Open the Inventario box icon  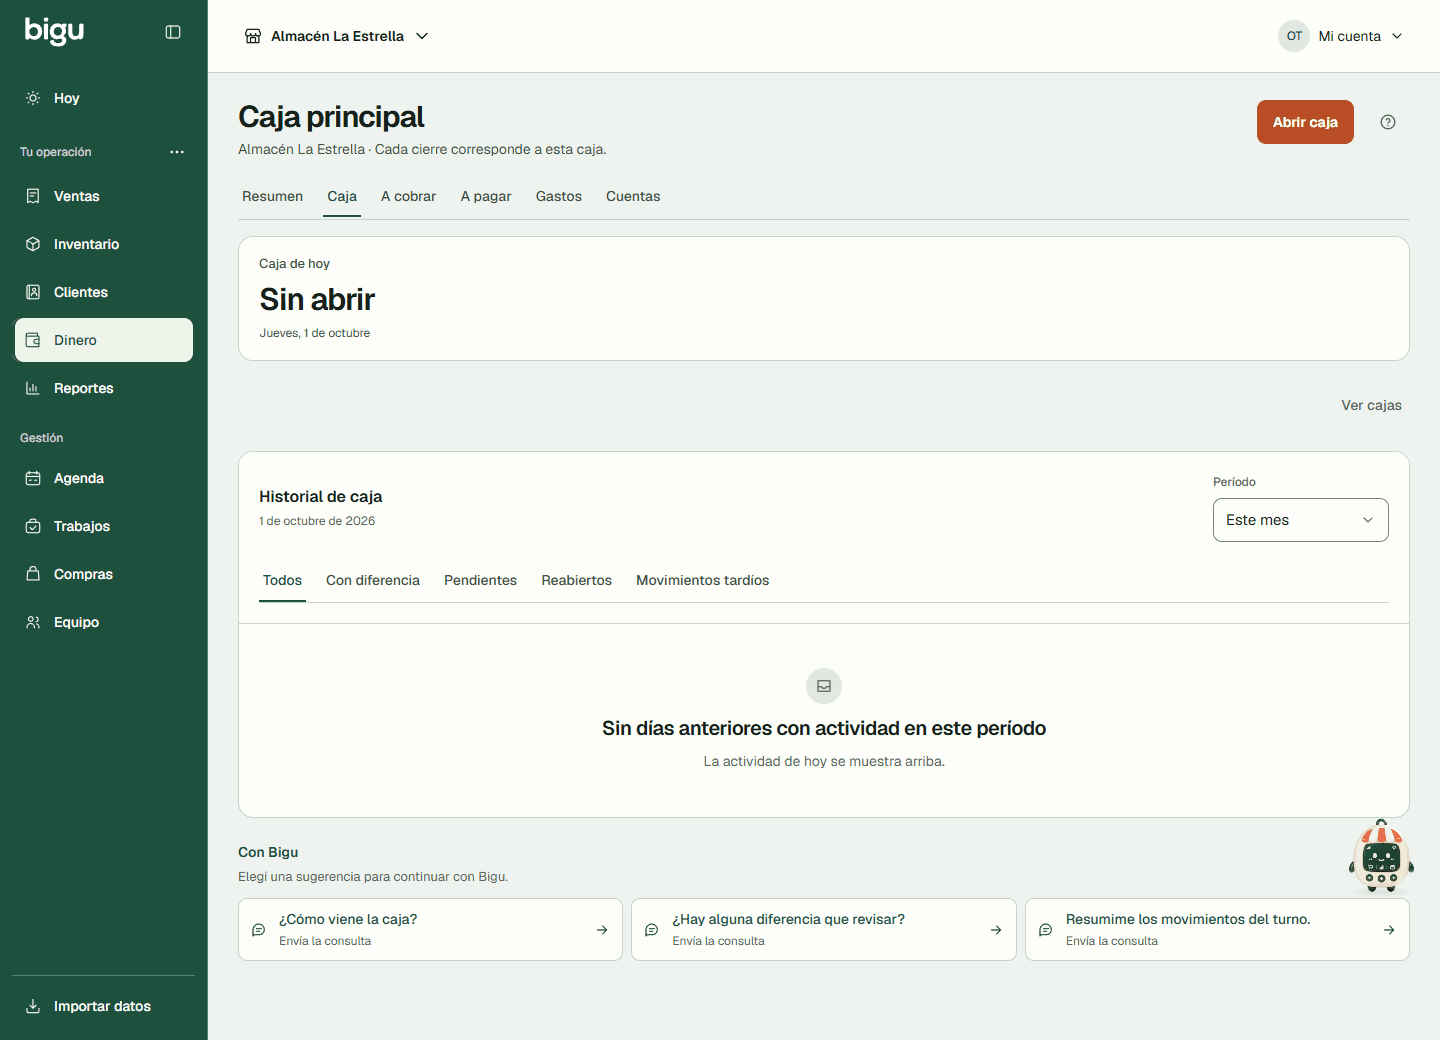pyautogui.click(x=33, y=244)
